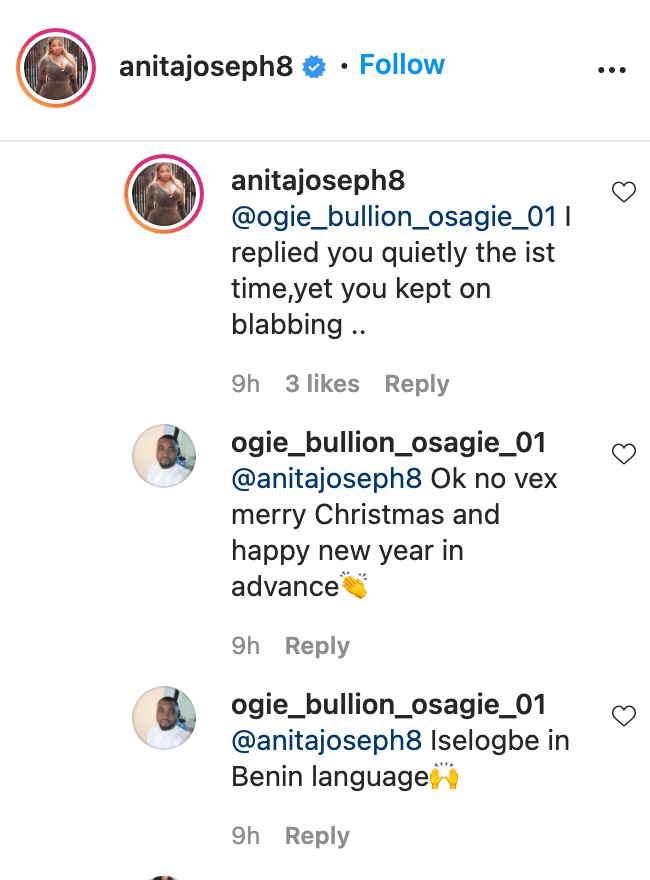Click anitajoseph8's avatar beside her comment

164,194
